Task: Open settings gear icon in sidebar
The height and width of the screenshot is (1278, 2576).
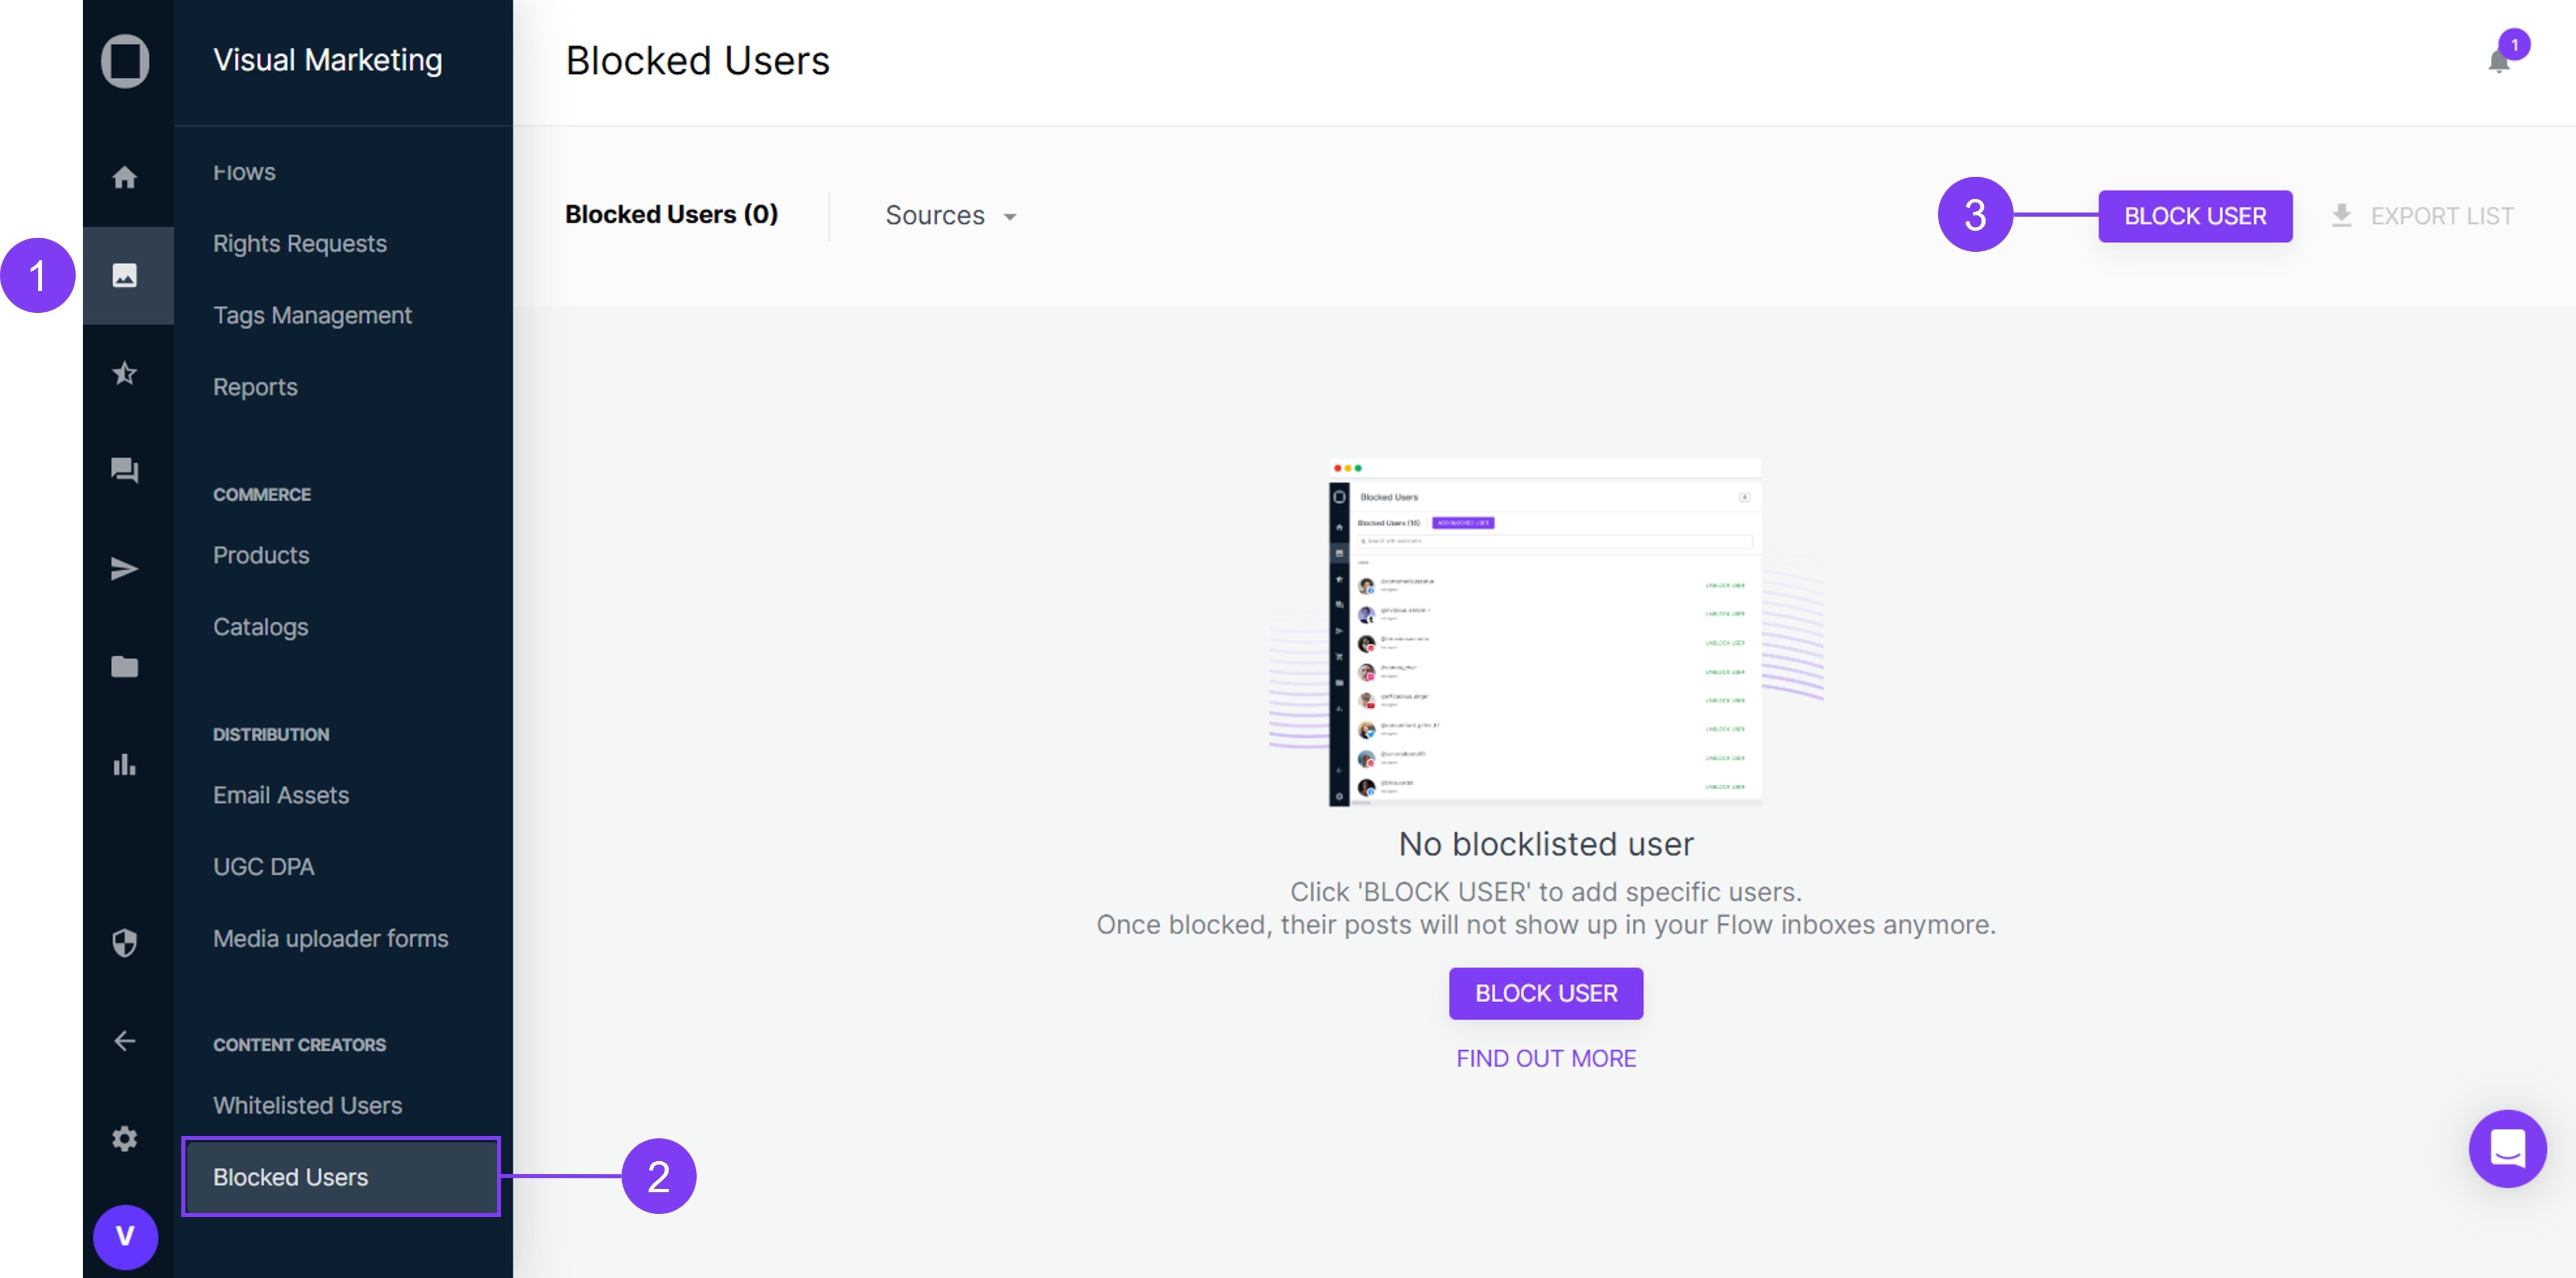Action: (124, 1138)
